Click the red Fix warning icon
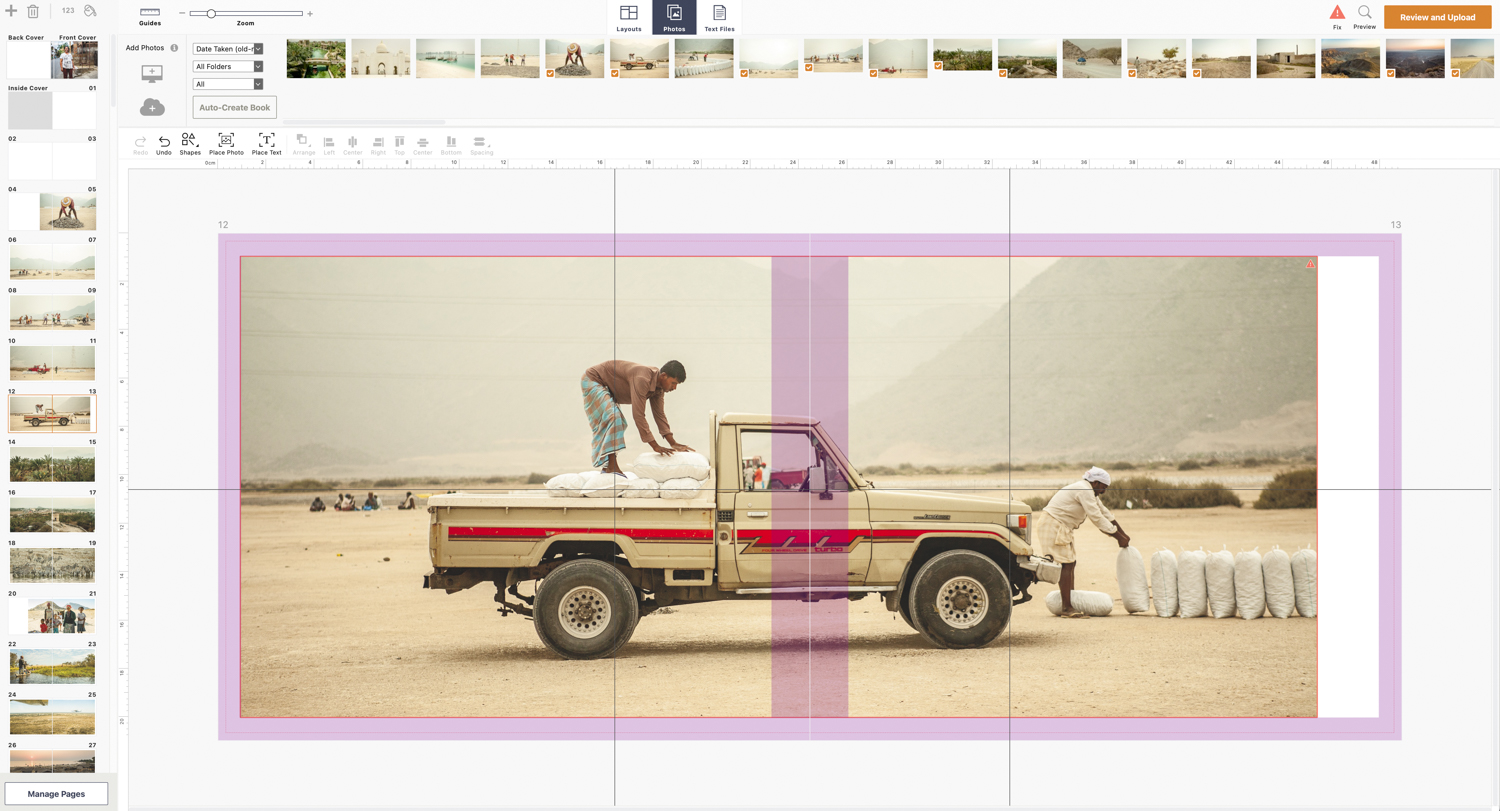Viewport: 1500px width, 811px height. 1337,12
